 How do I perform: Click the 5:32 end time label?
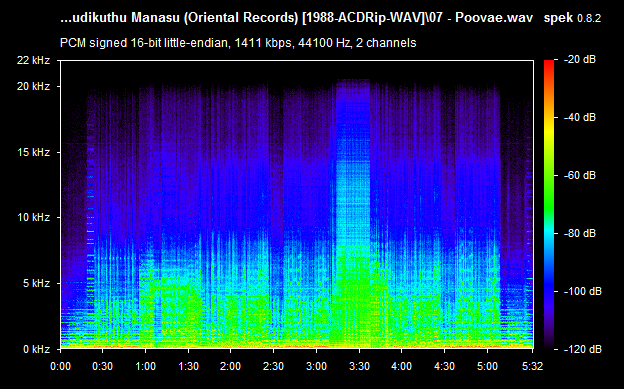coord(532,366)
